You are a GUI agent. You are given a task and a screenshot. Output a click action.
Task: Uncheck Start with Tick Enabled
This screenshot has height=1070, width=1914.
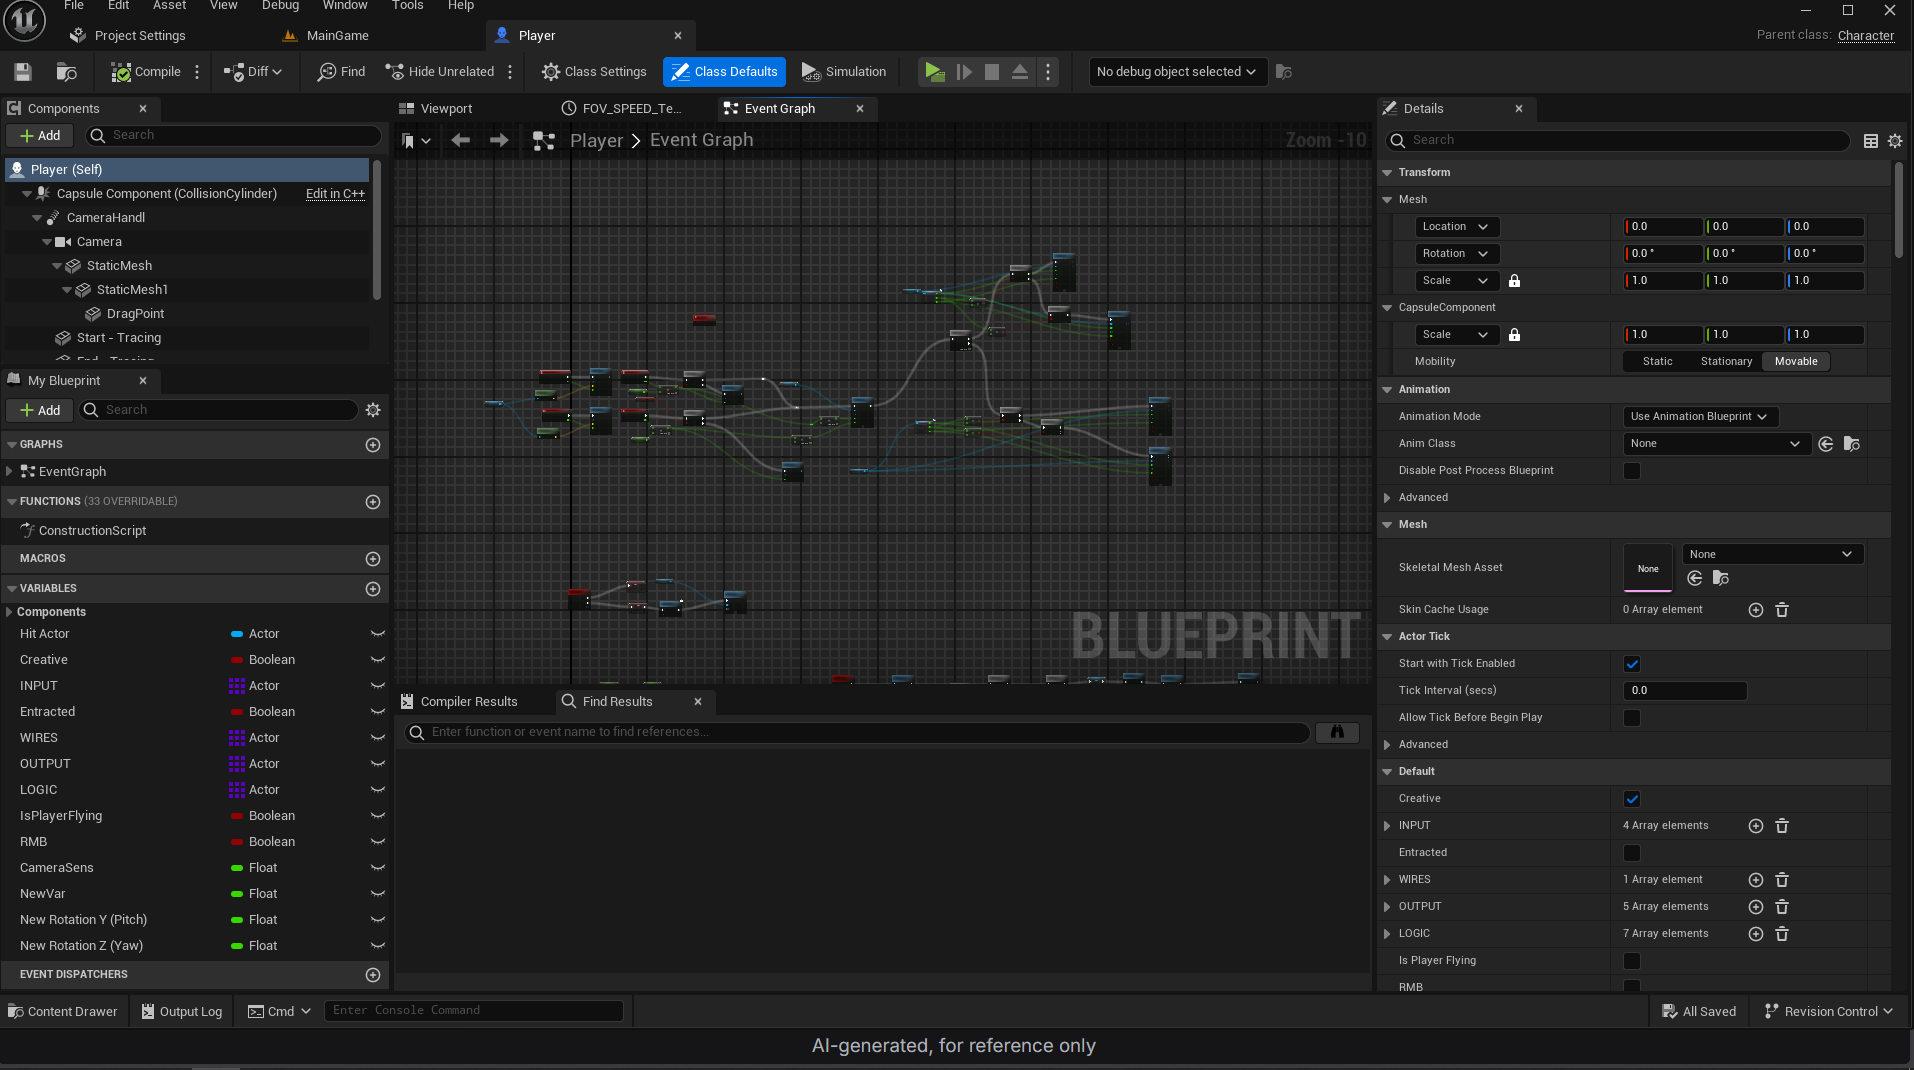(1632, 664)
